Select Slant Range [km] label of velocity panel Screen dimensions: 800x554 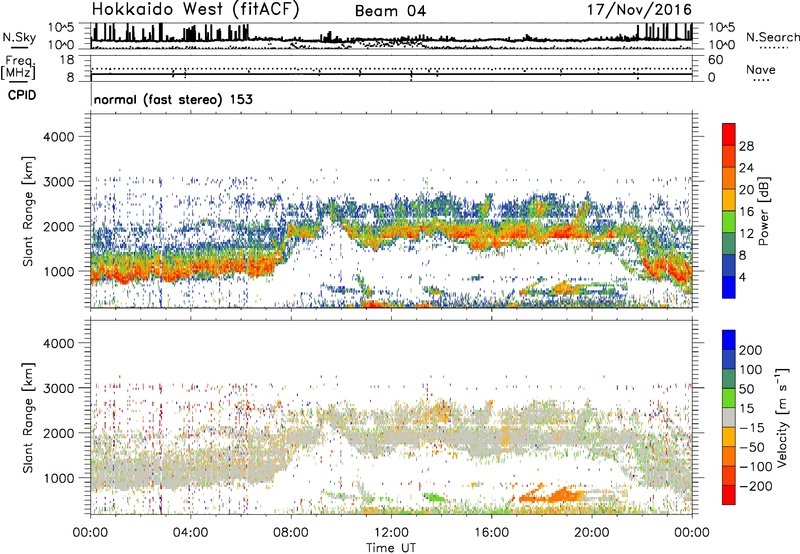click(28, 418)
